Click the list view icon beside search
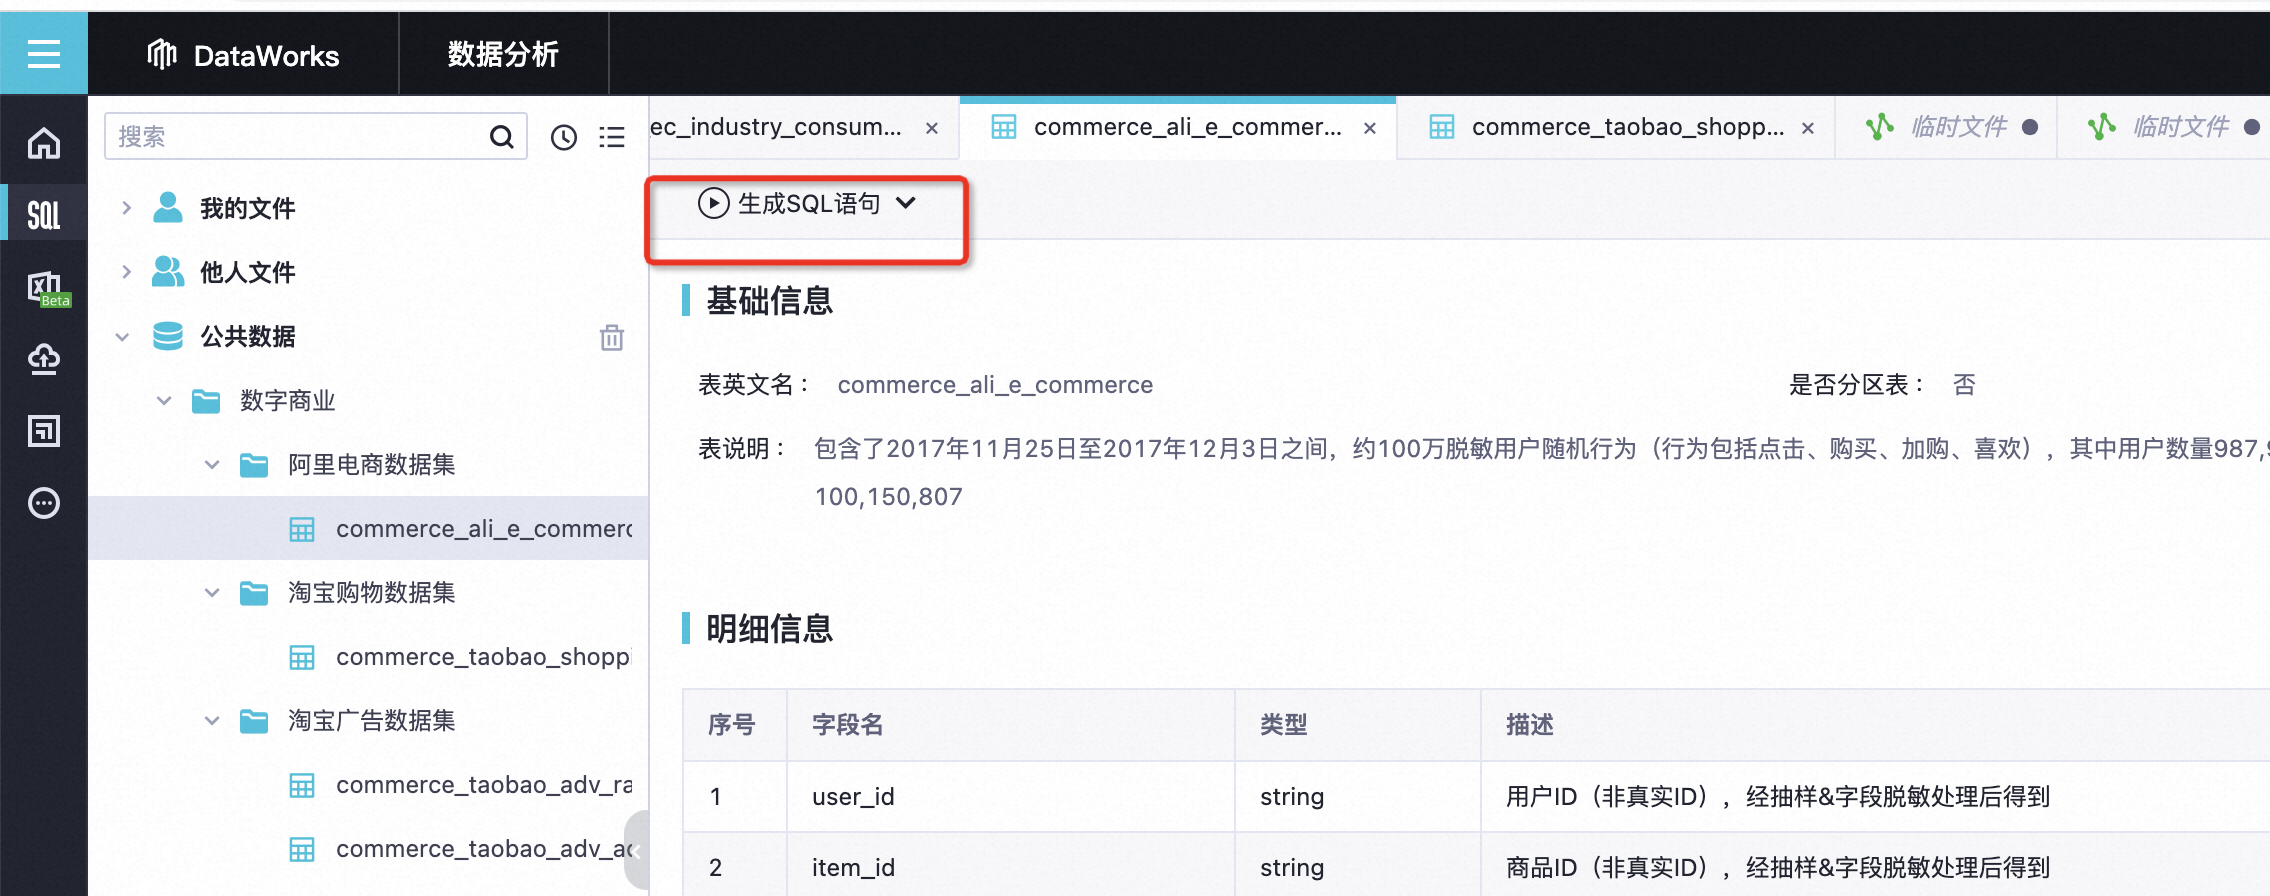The height and width of the screenshot is (896, 2270). [x=612, y=137]
